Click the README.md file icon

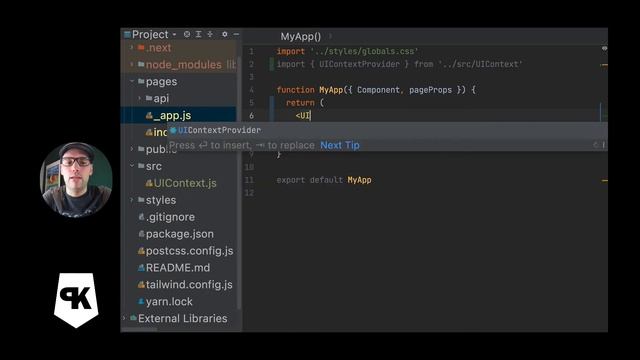pyautogui.click(x=141, y=268)
